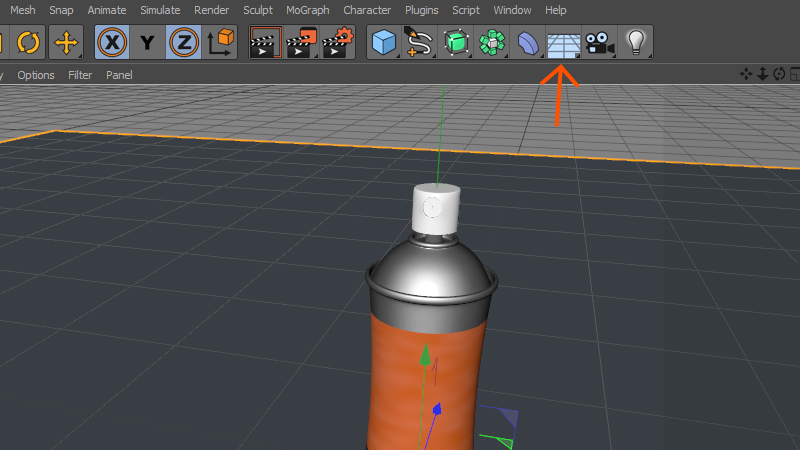Image resolution: width=800 pixels, height=450 pixels.
Task: Click the Rotate tool icon
Action: [x=29, y=42]
